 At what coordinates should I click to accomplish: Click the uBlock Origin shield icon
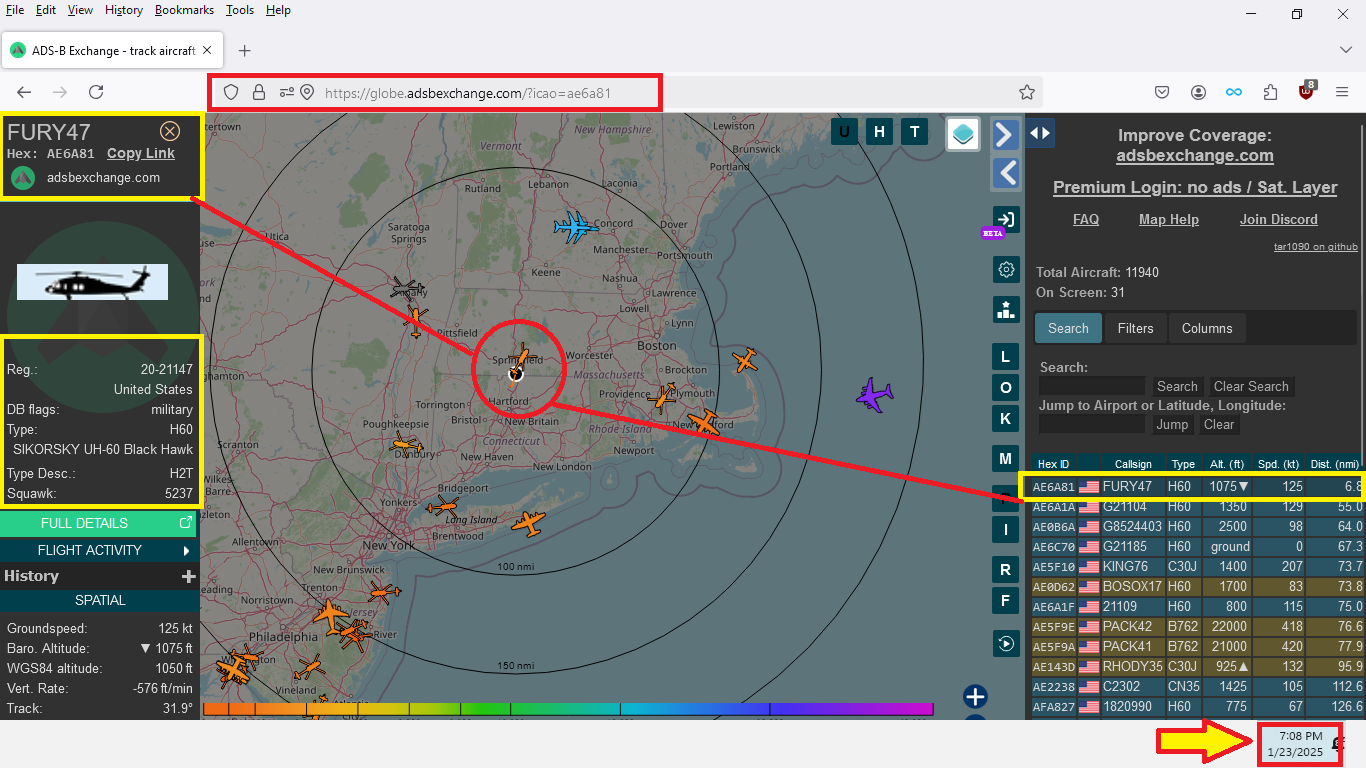click(1306, 91)
